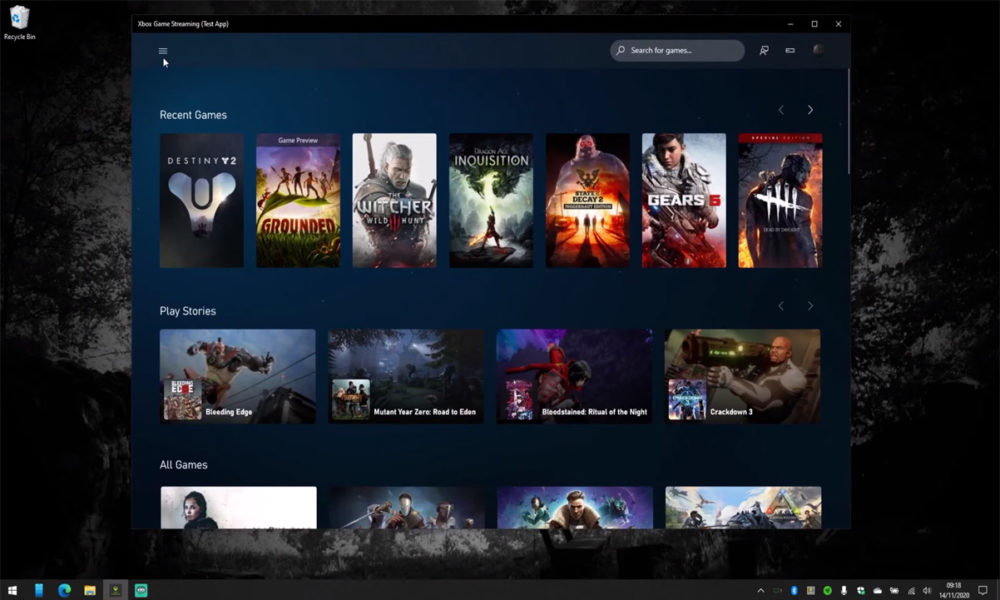
Task: Open the Action Center notifications icon
Action: point(983,590)
